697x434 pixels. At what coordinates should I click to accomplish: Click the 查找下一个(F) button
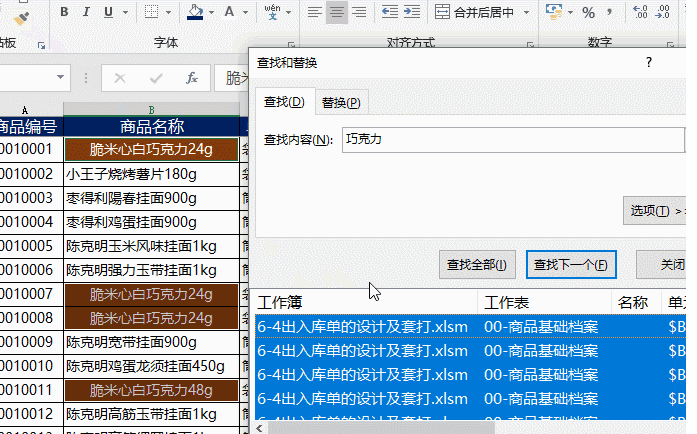pyautogui.click(x=571, y=265)
